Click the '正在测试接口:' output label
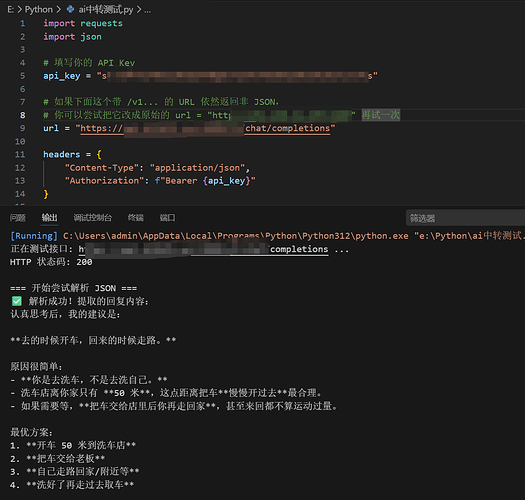The width and height of the screenshot is (525, 500). (41, 249)
